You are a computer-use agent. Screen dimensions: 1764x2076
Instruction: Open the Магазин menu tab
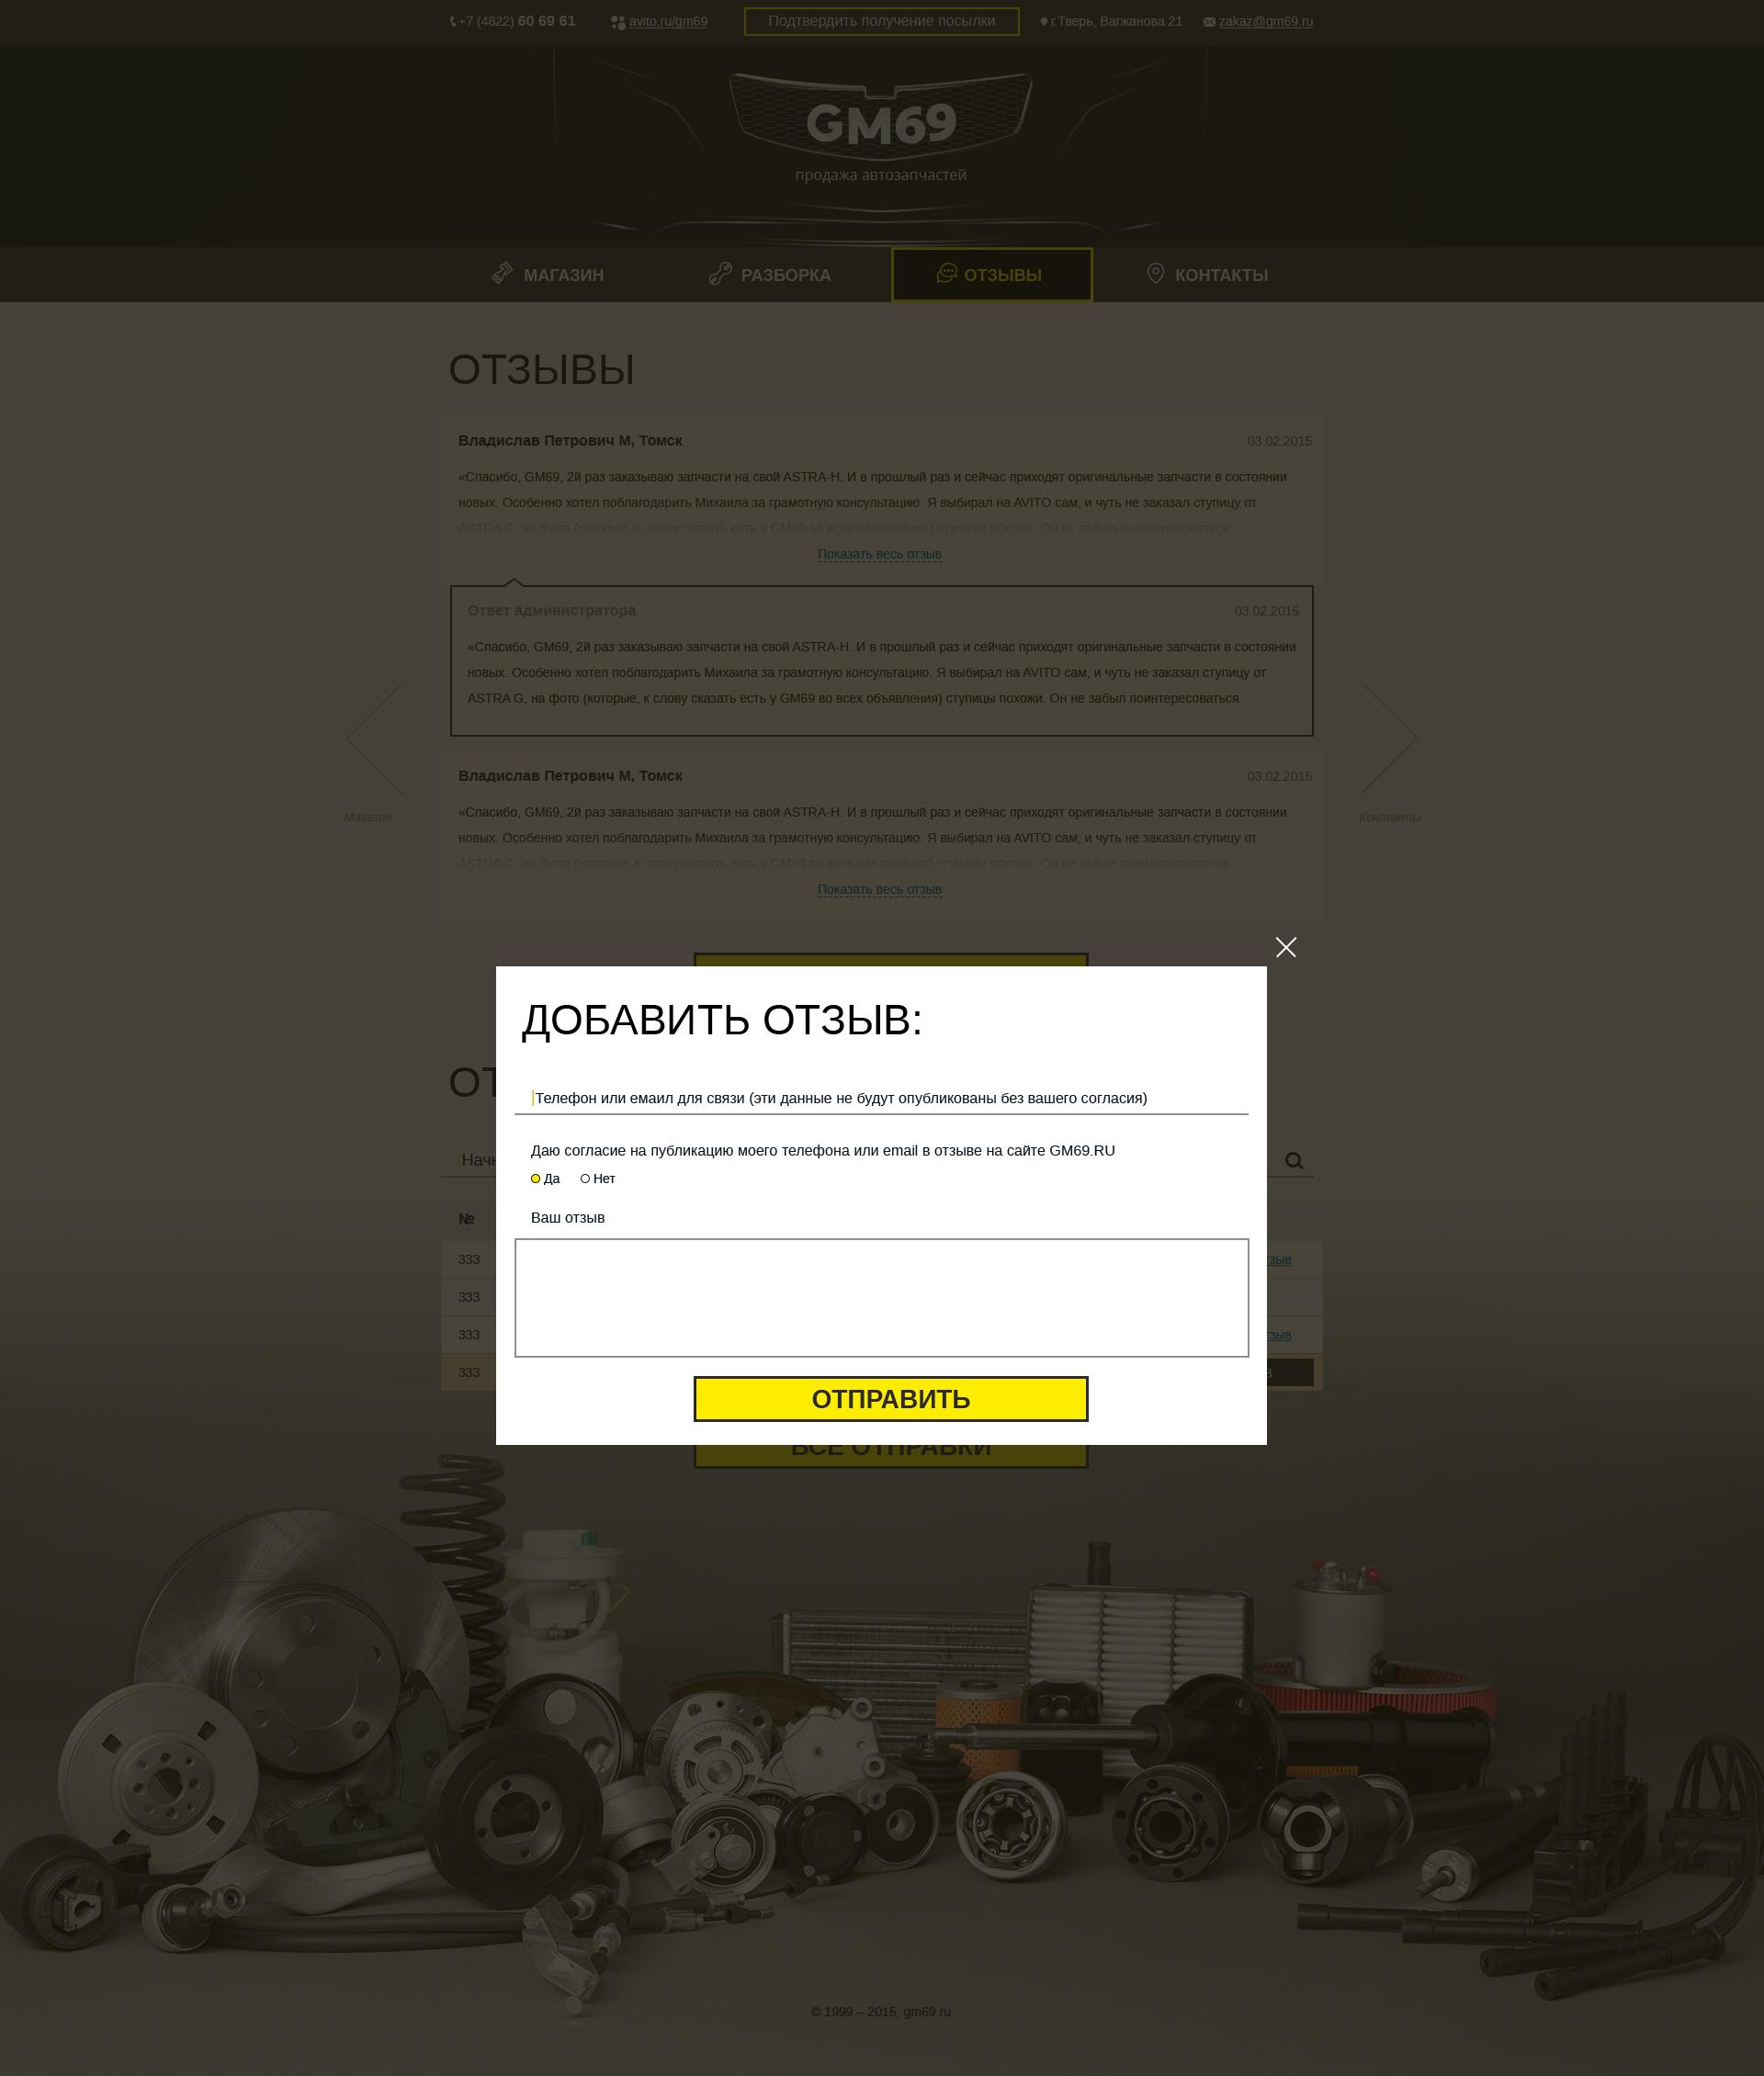coord(548,274)
